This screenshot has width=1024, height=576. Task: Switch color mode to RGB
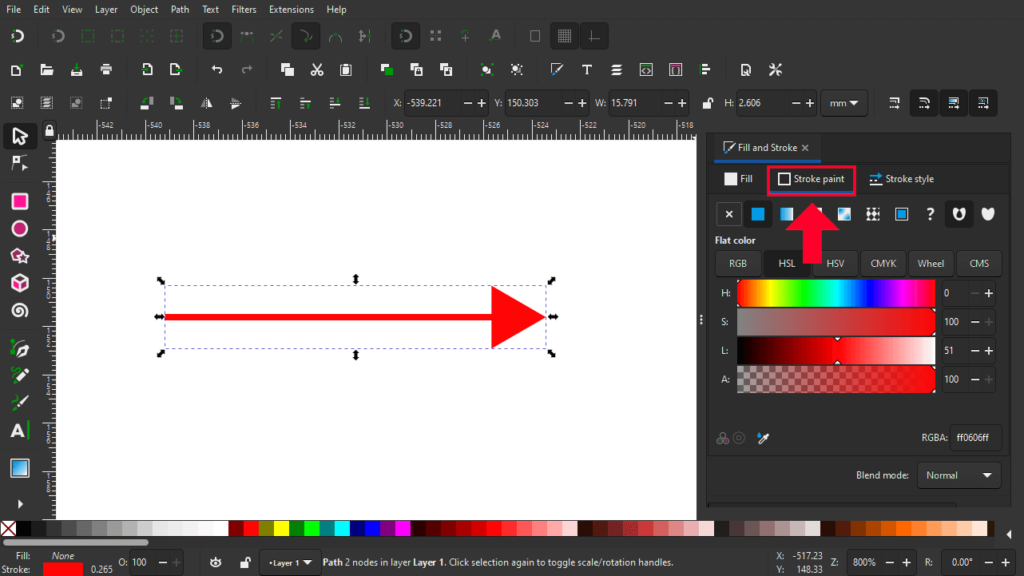tap(738, 264)
